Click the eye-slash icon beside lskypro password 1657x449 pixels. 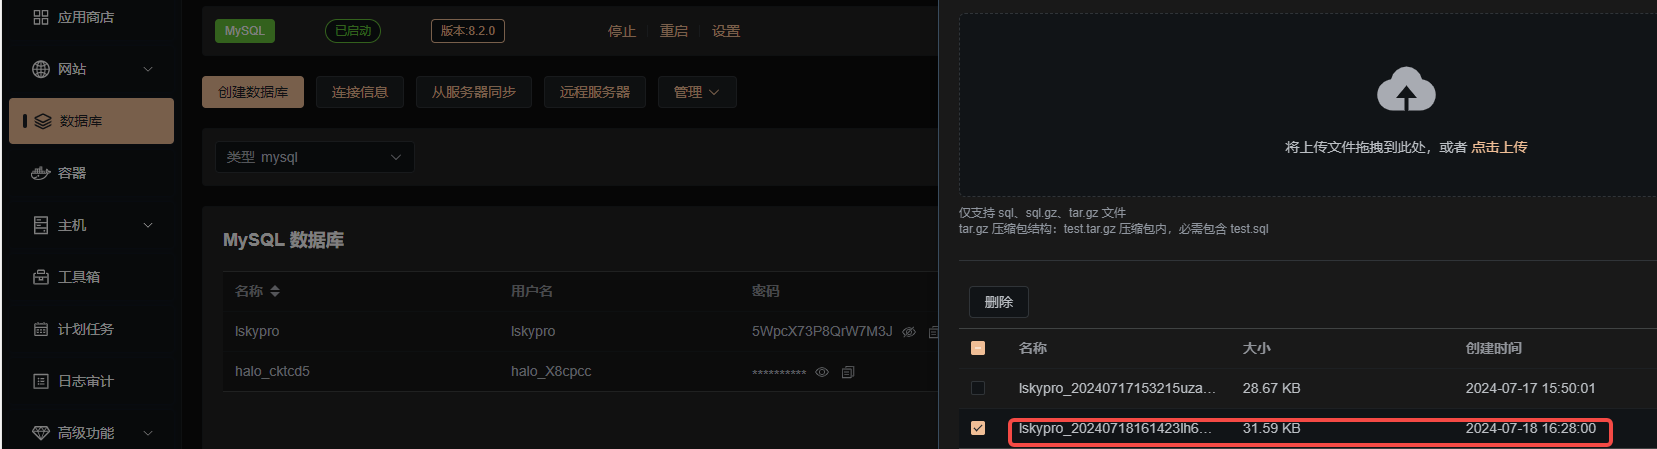point(909,332)
